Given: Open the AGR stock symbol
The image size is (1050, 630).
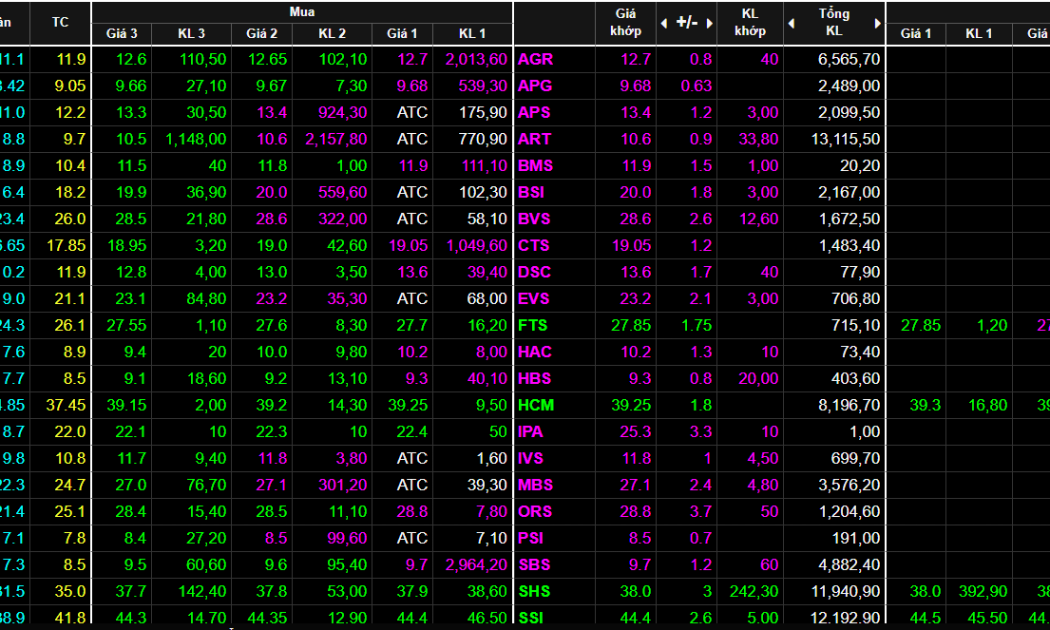Looking at the screenshot, I should [x=536, y=60].
